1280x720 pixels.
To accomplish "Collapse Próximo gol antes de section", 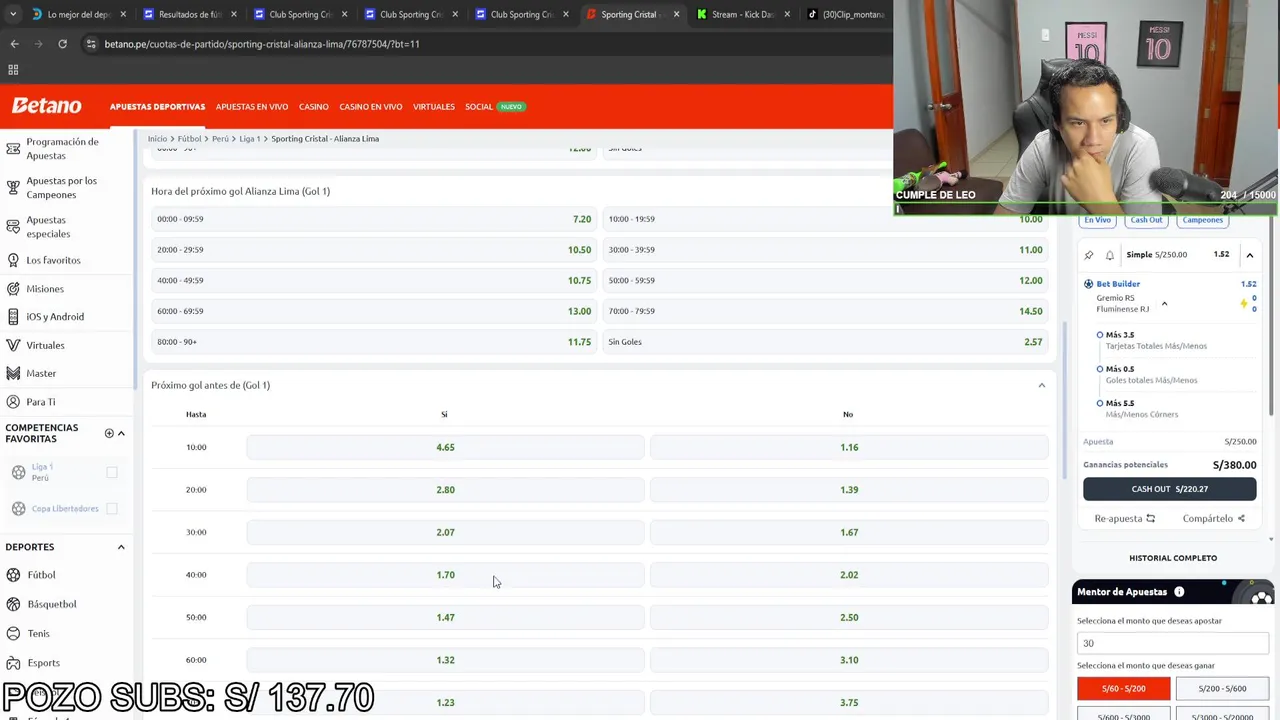I will 1041,385.
